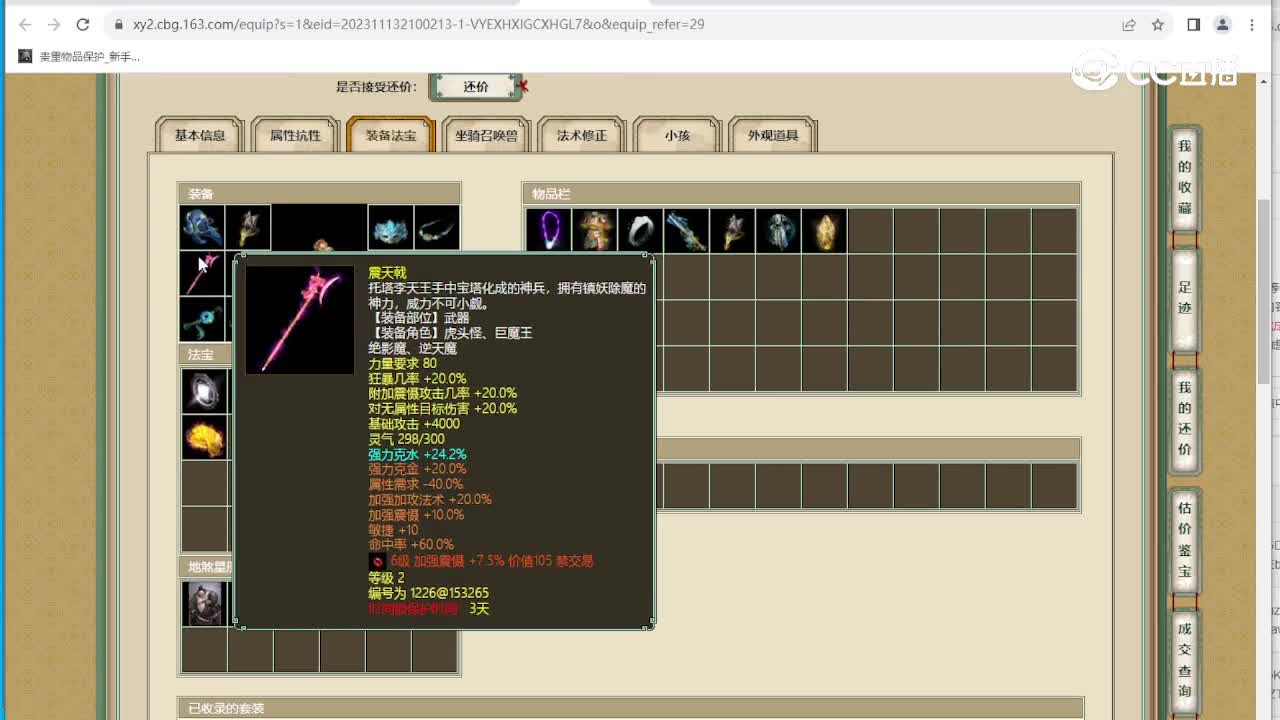The height and width of the screenshot is (720, 1280).
Task: Open the Chrome three-dot menu
Action: point(1252,24)
